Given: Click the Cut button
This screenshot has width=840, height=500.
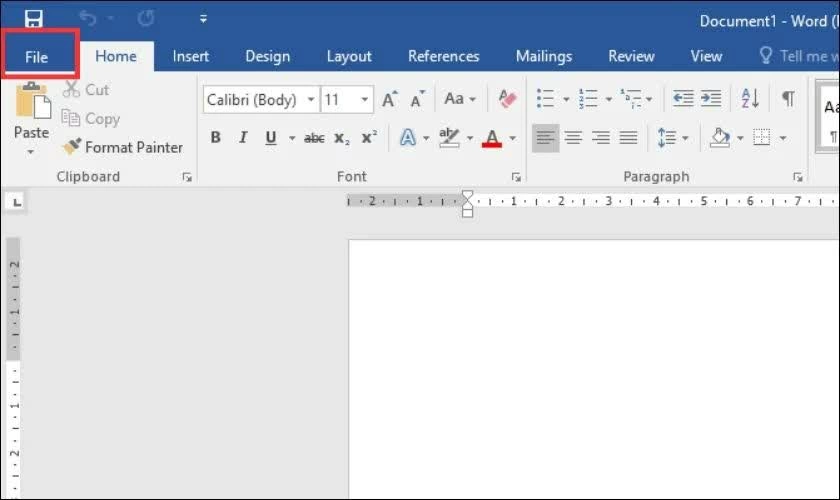Looking at the screenshot, I should tap(86, 89).
